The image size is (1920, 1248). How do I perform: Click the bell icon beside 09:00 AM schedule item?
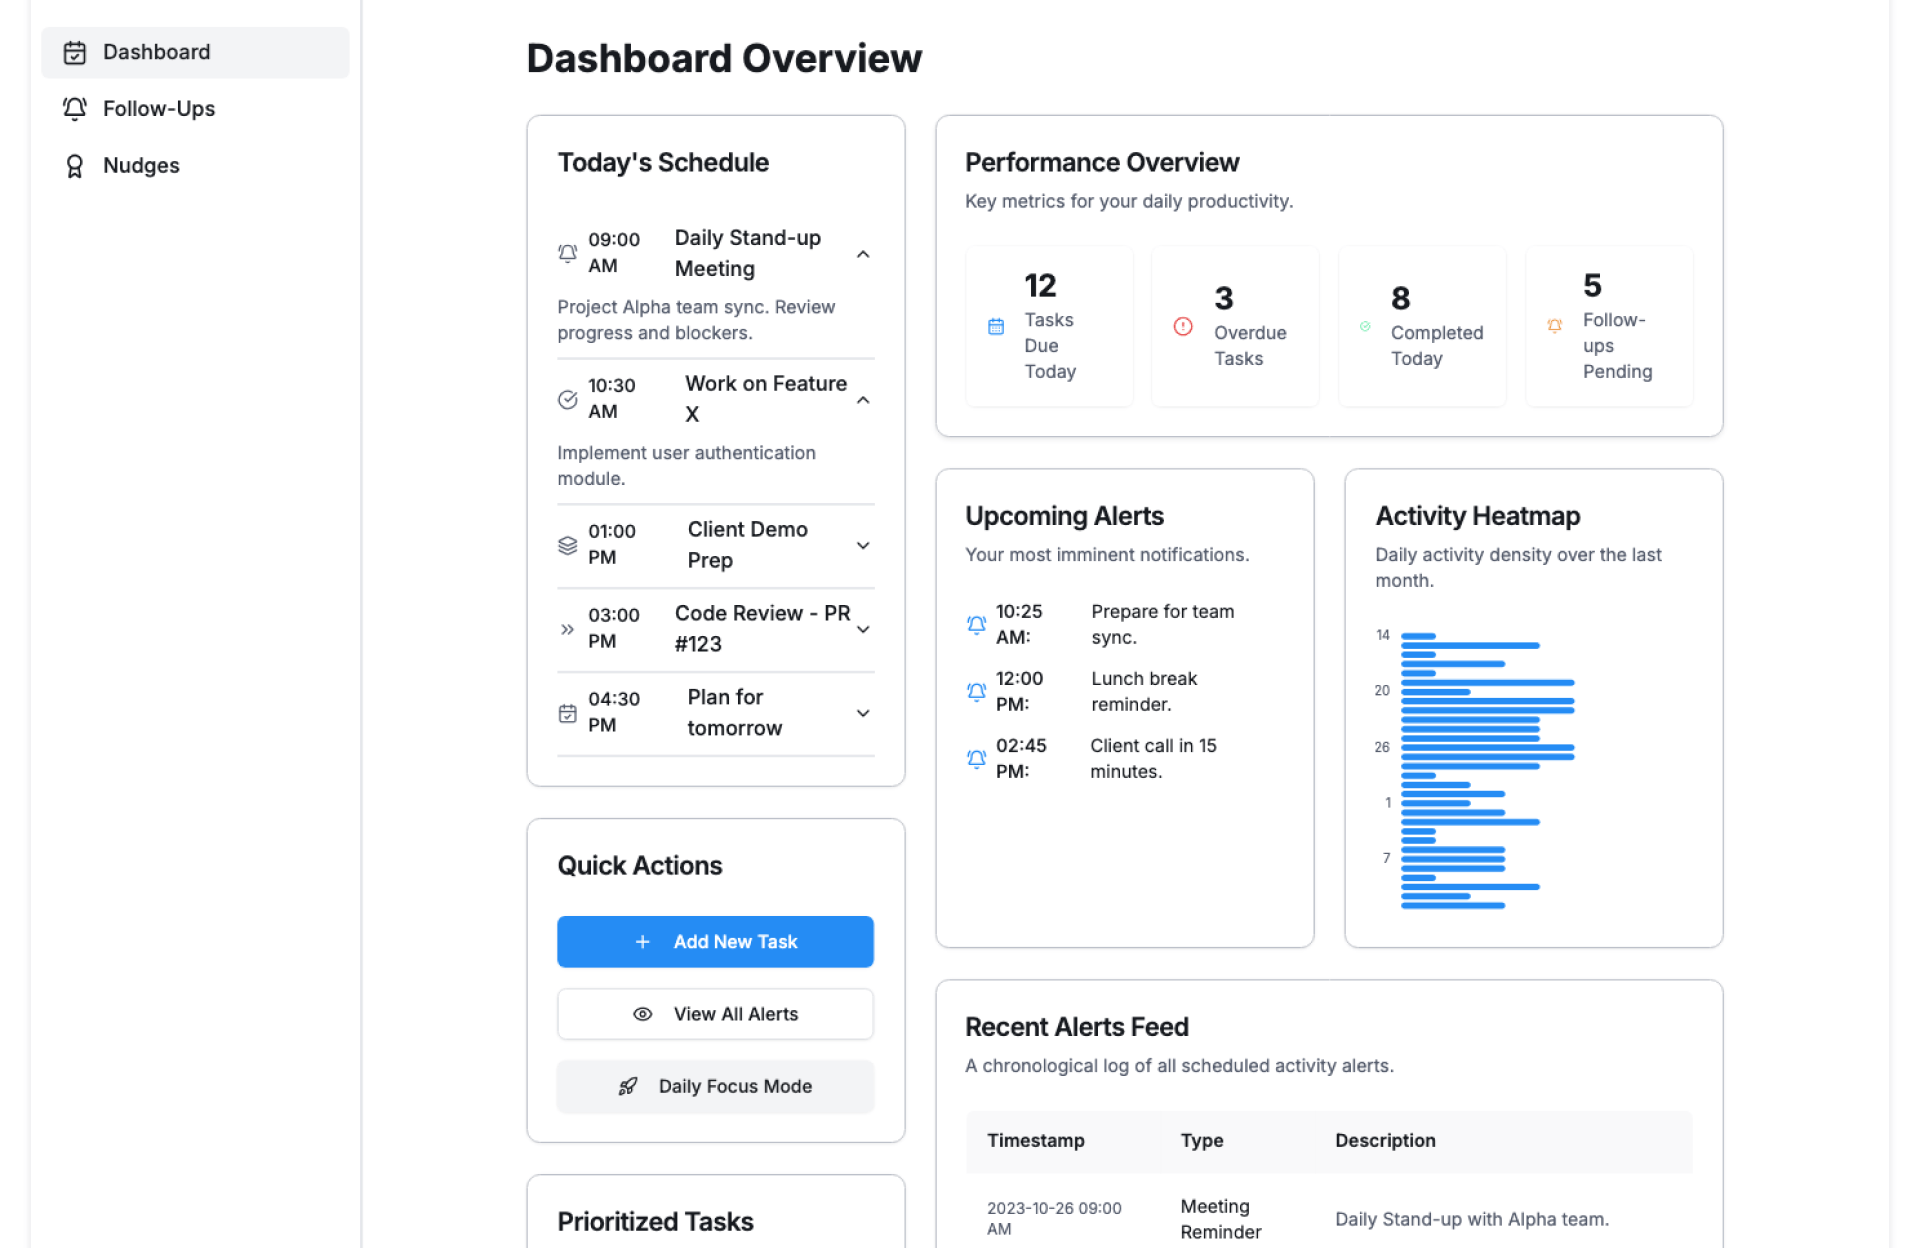click(567, 253)
